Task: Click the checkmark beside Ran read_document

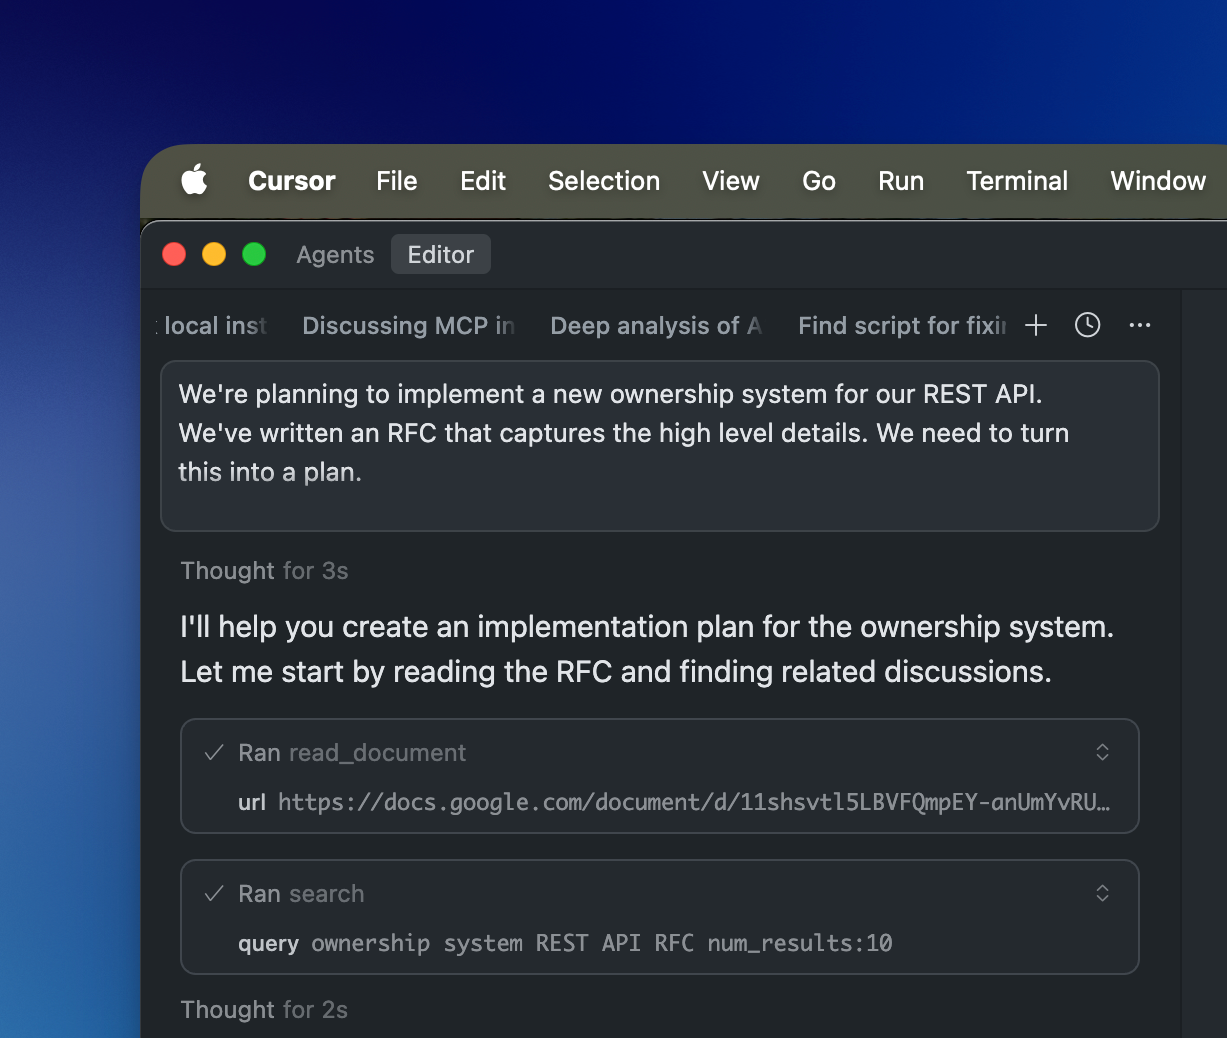Action: click(x=213, y=752)
